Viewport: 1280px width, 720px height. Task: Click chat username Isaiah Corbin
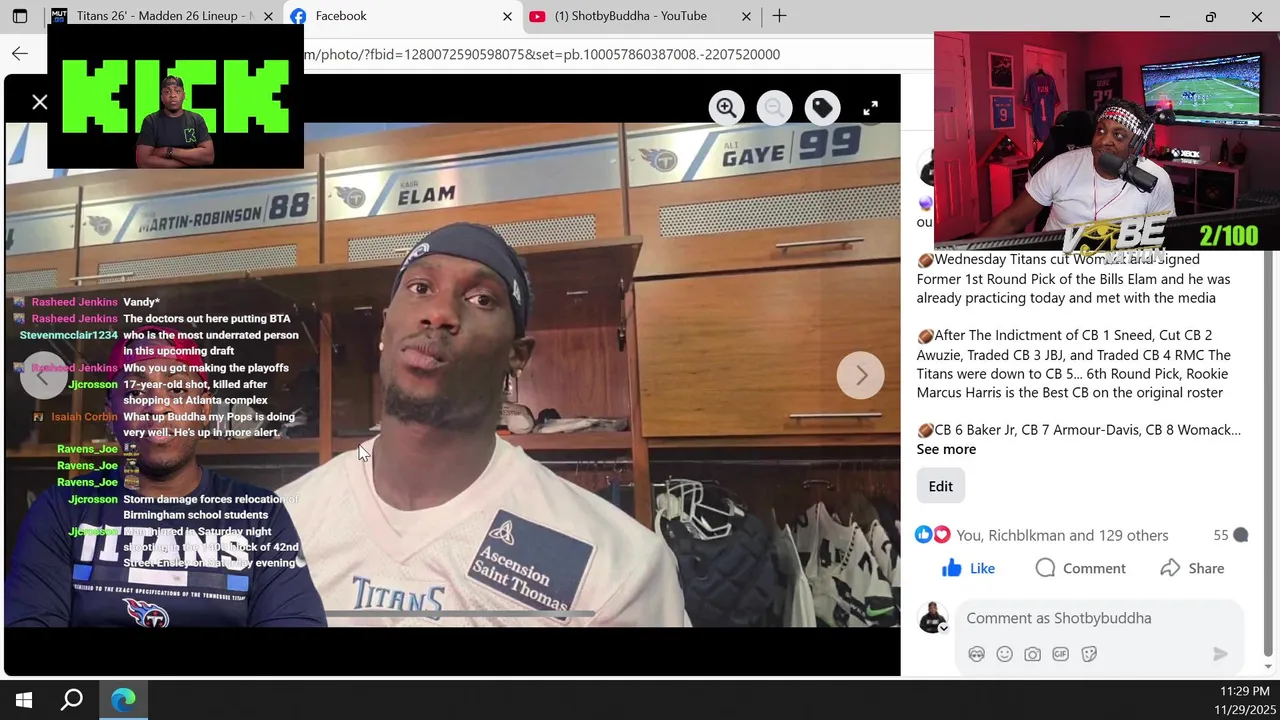point(84,417)
